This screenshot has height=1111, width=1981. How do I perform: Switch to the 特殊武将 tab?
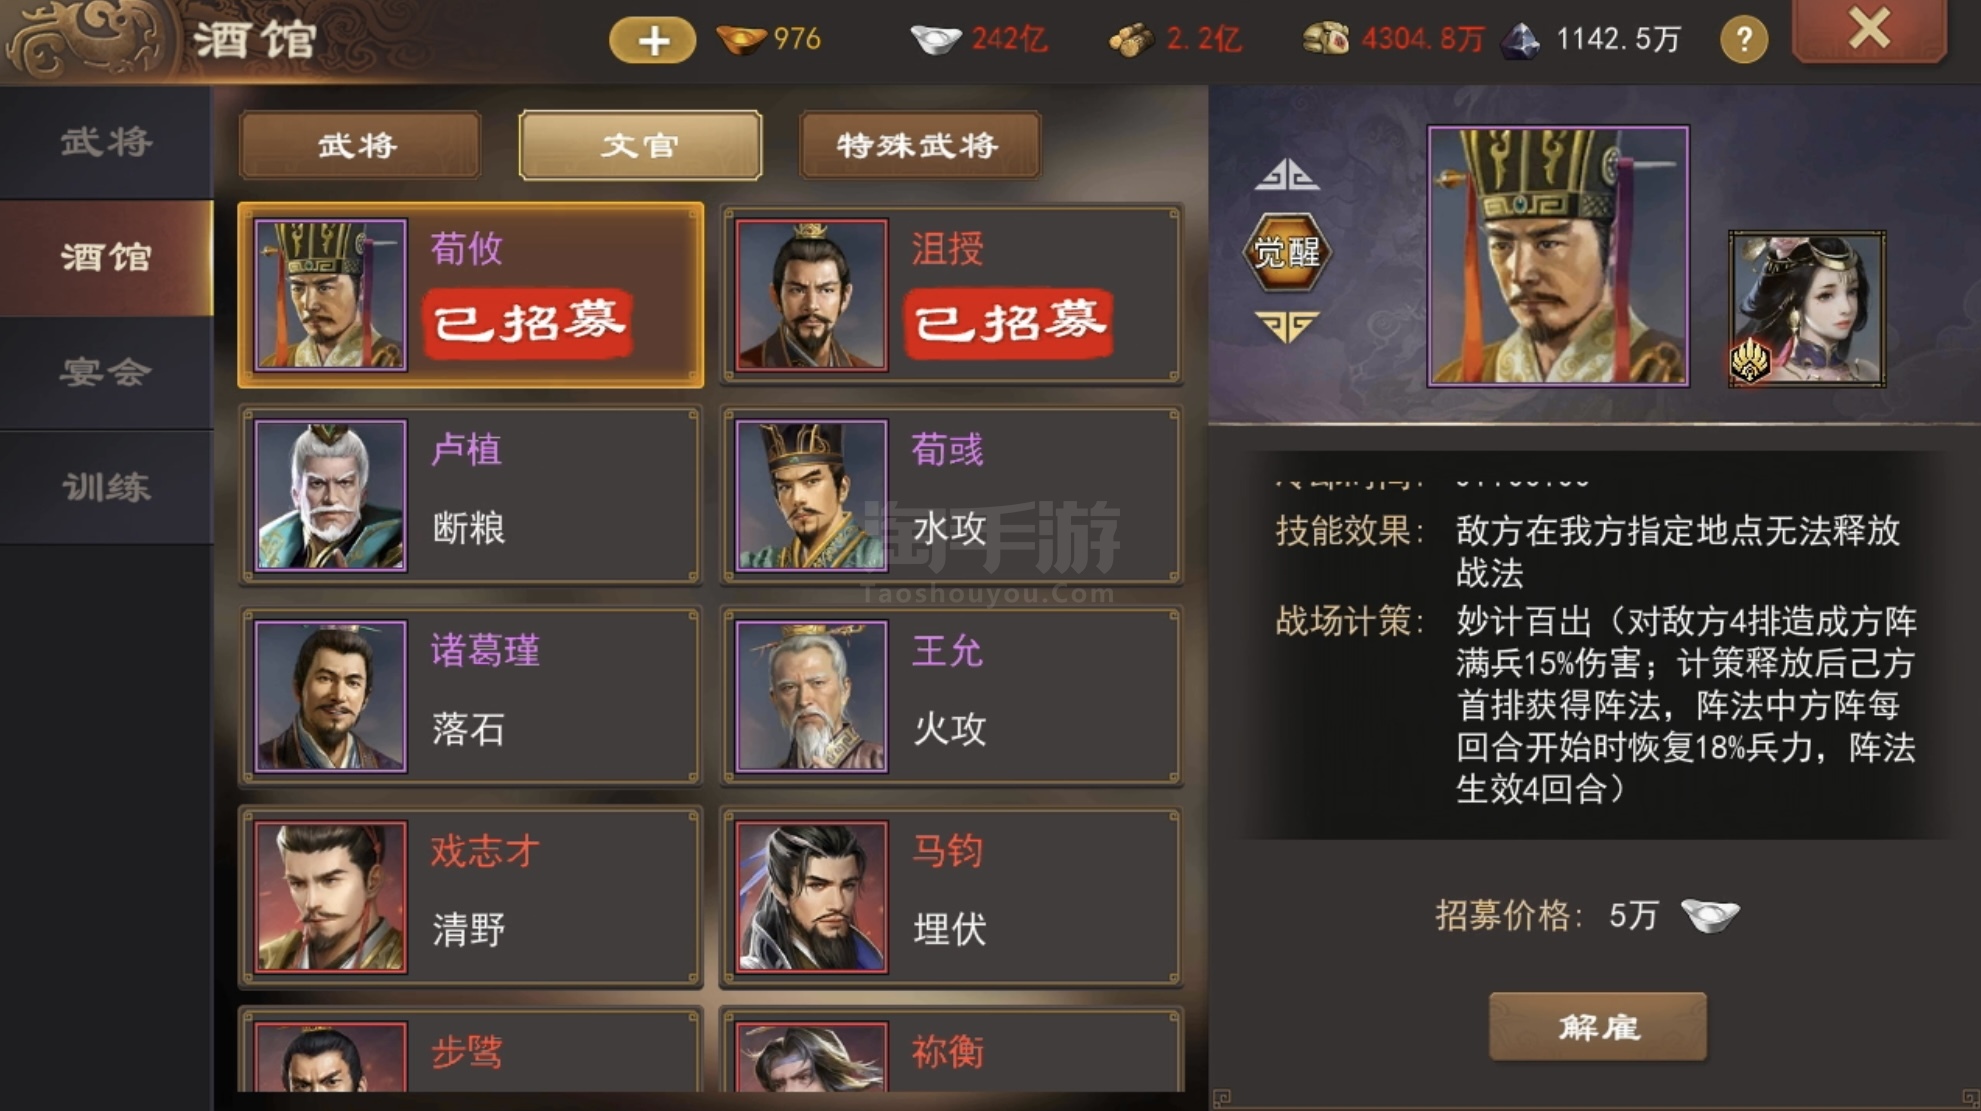(x=919, y=146)
